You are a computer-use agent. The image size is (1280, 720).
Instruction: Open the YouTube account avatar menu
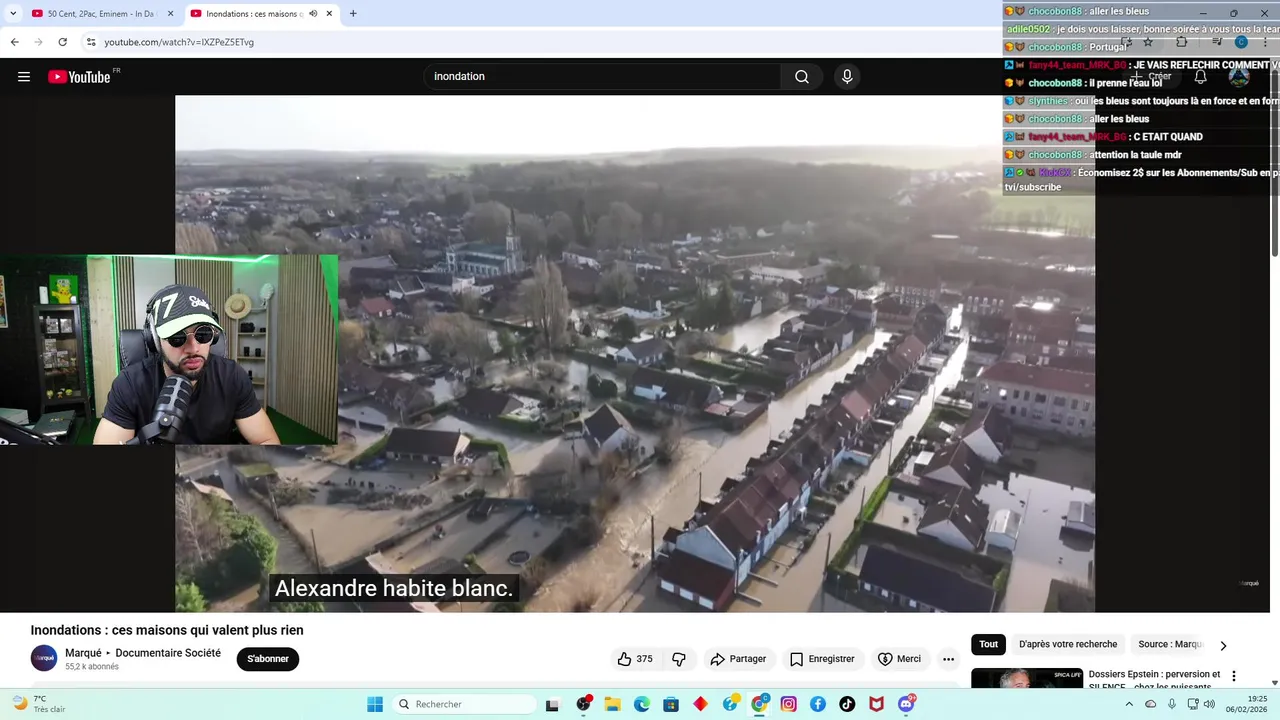1239,77
